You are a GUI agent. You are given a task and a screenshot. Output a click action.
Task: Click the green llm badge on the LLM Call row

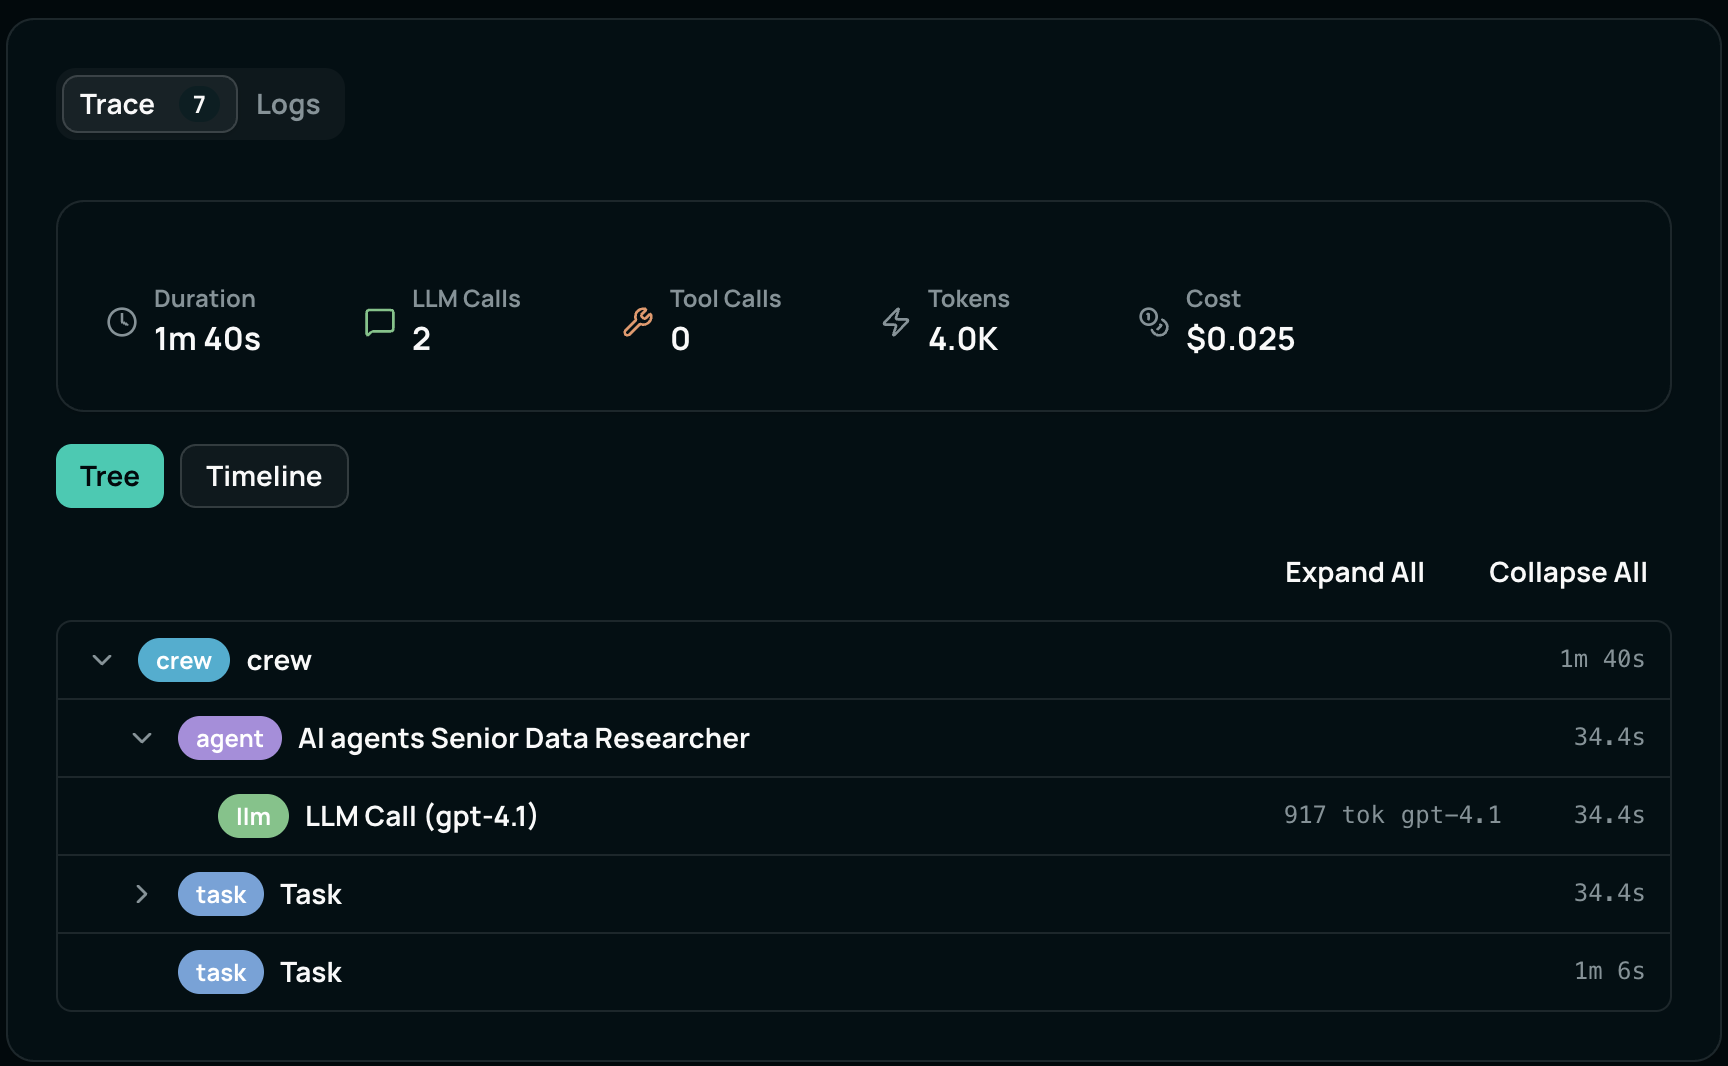(x=252, y=816)
